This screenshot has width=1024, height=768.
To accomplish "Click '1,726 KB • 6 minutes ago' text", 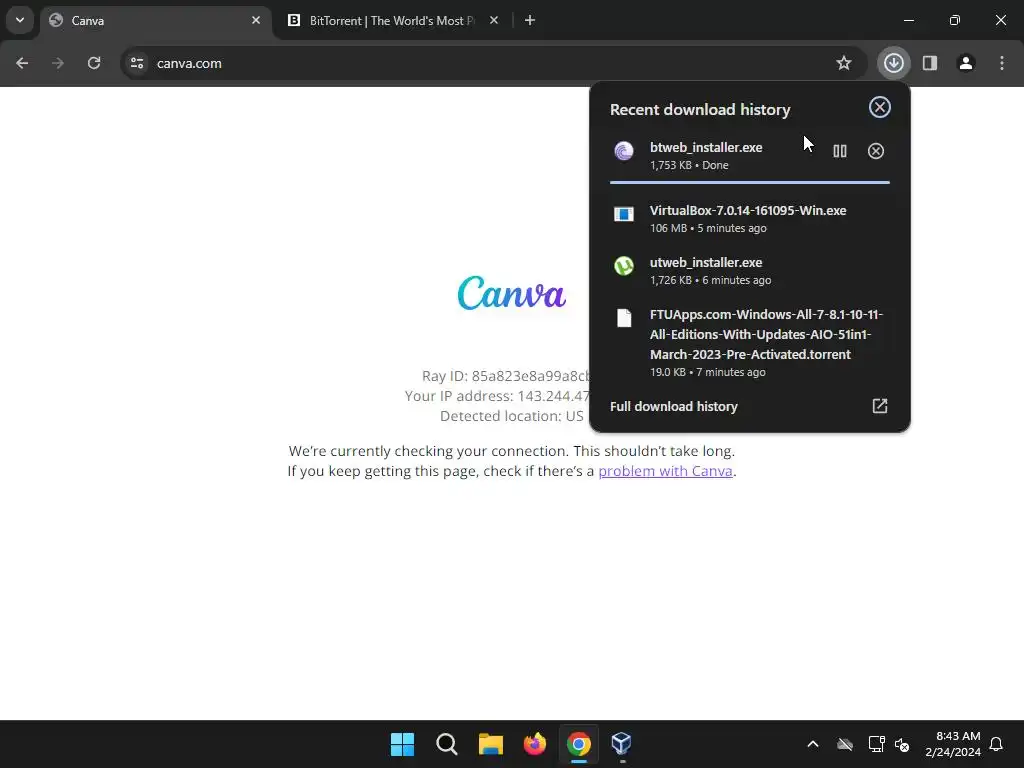I will (x=711, y=280).
